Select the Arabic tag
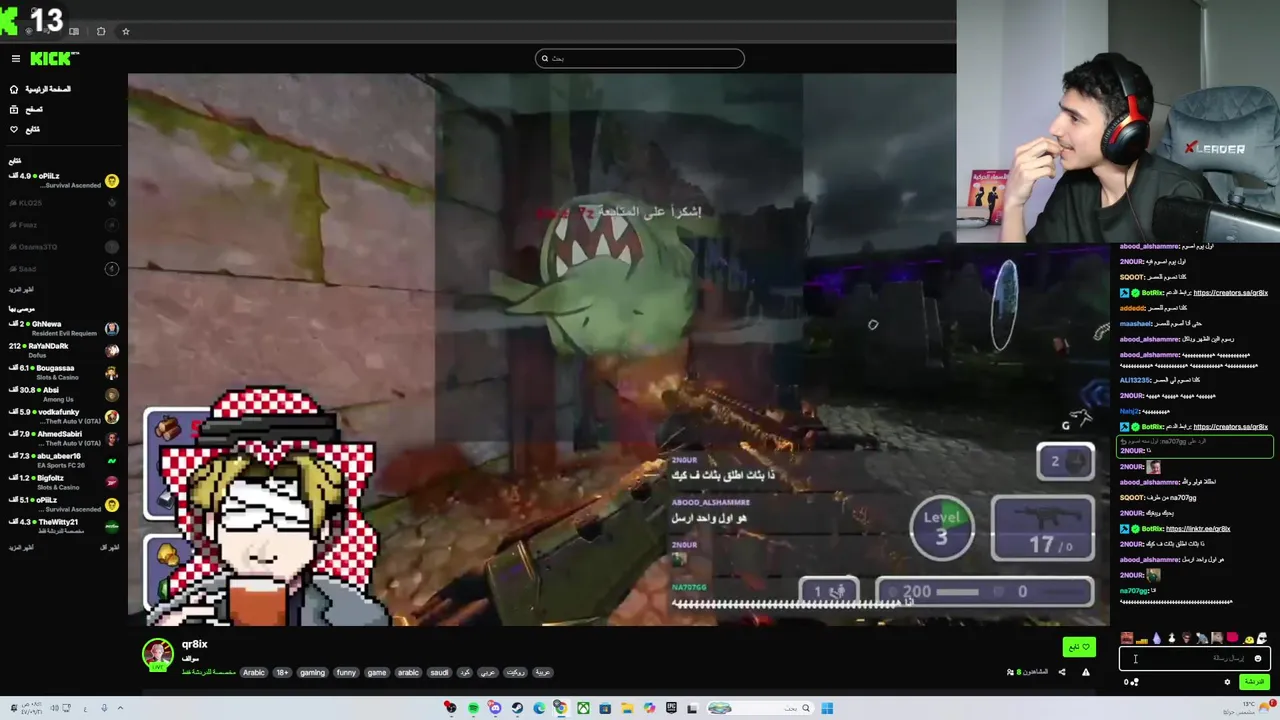The image size is (1280, 720). pyautogui.click(x=254, y=672)
